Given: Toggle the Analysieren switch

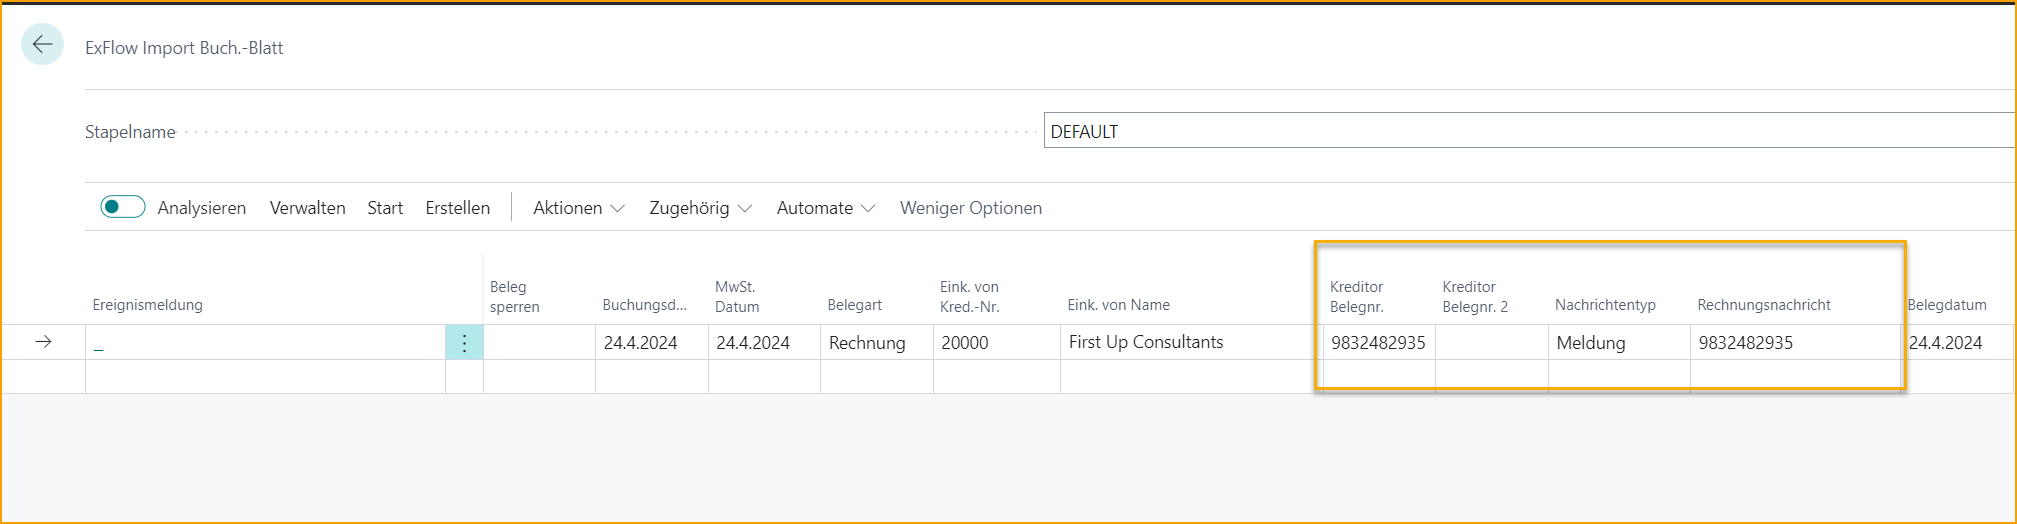Looking at the screenshot, I should (123, 207).
